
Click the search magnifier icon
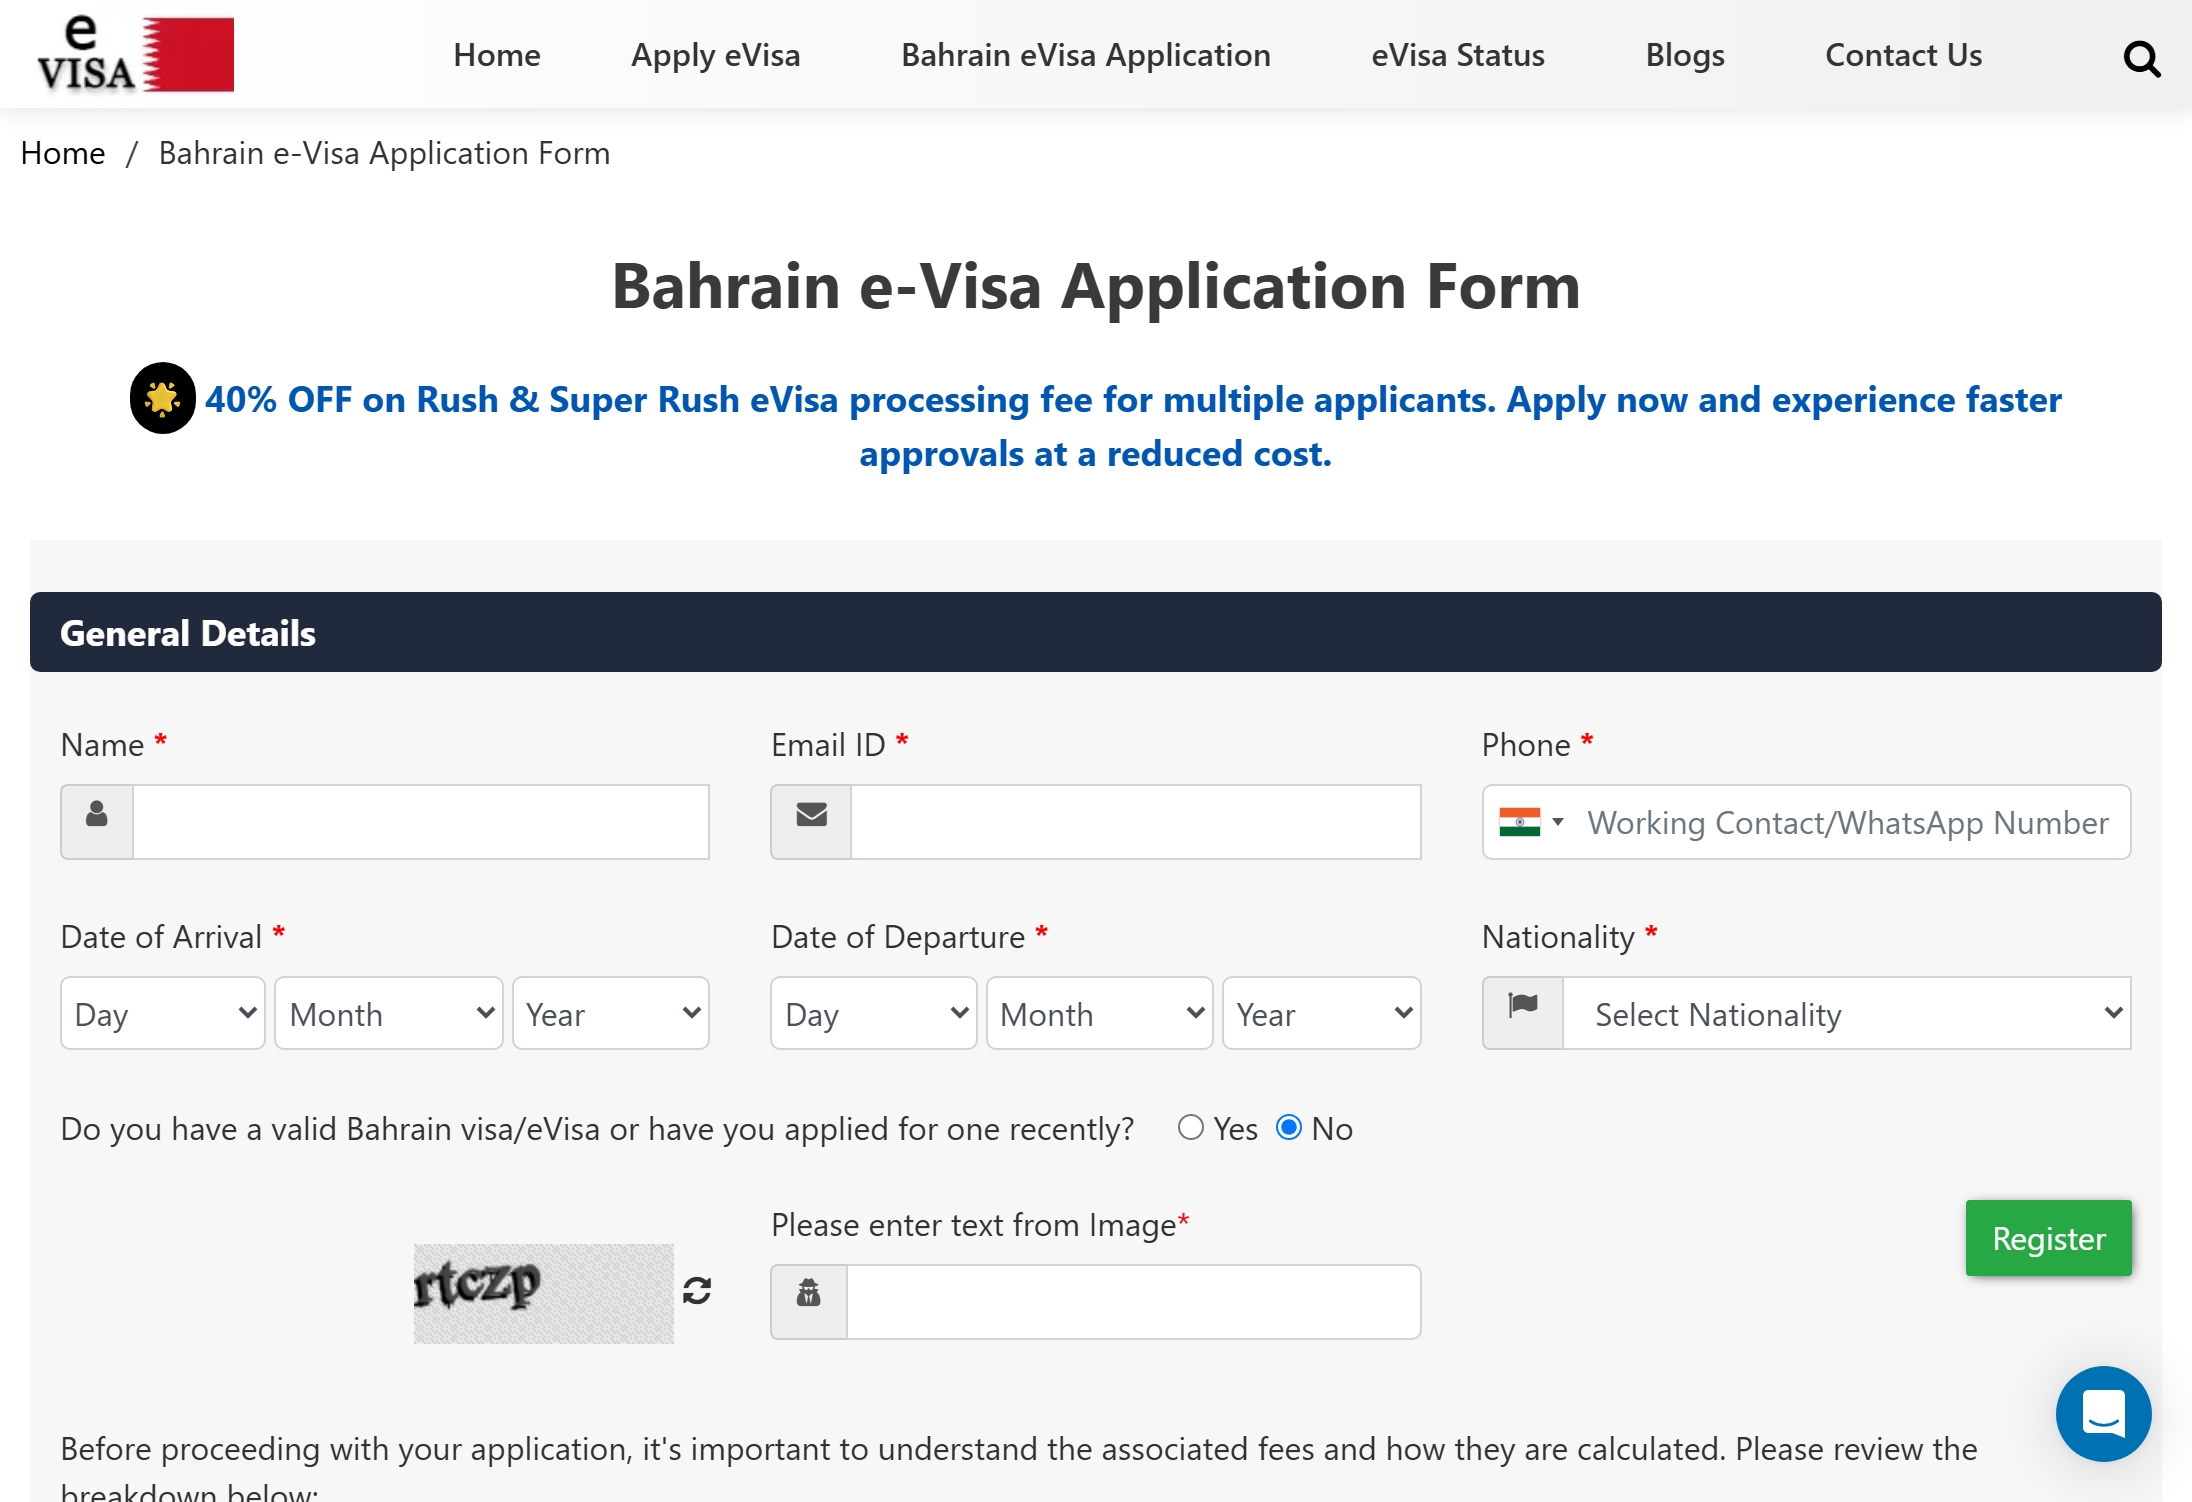2141,59
